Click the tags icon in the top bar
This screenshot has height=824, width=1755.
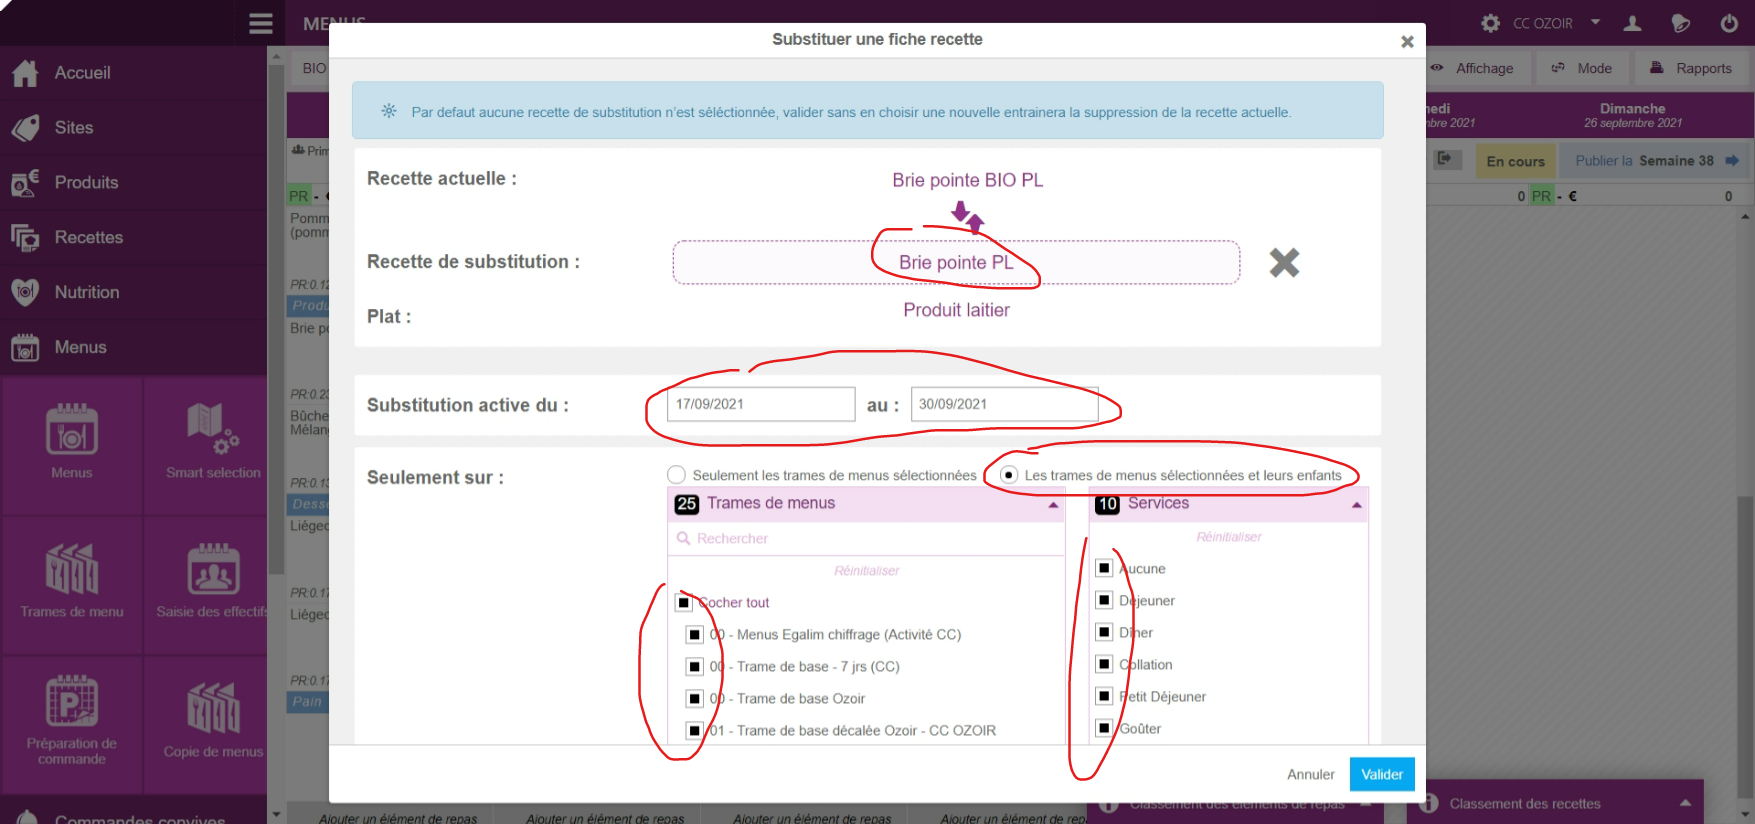tap(1680, 23)
